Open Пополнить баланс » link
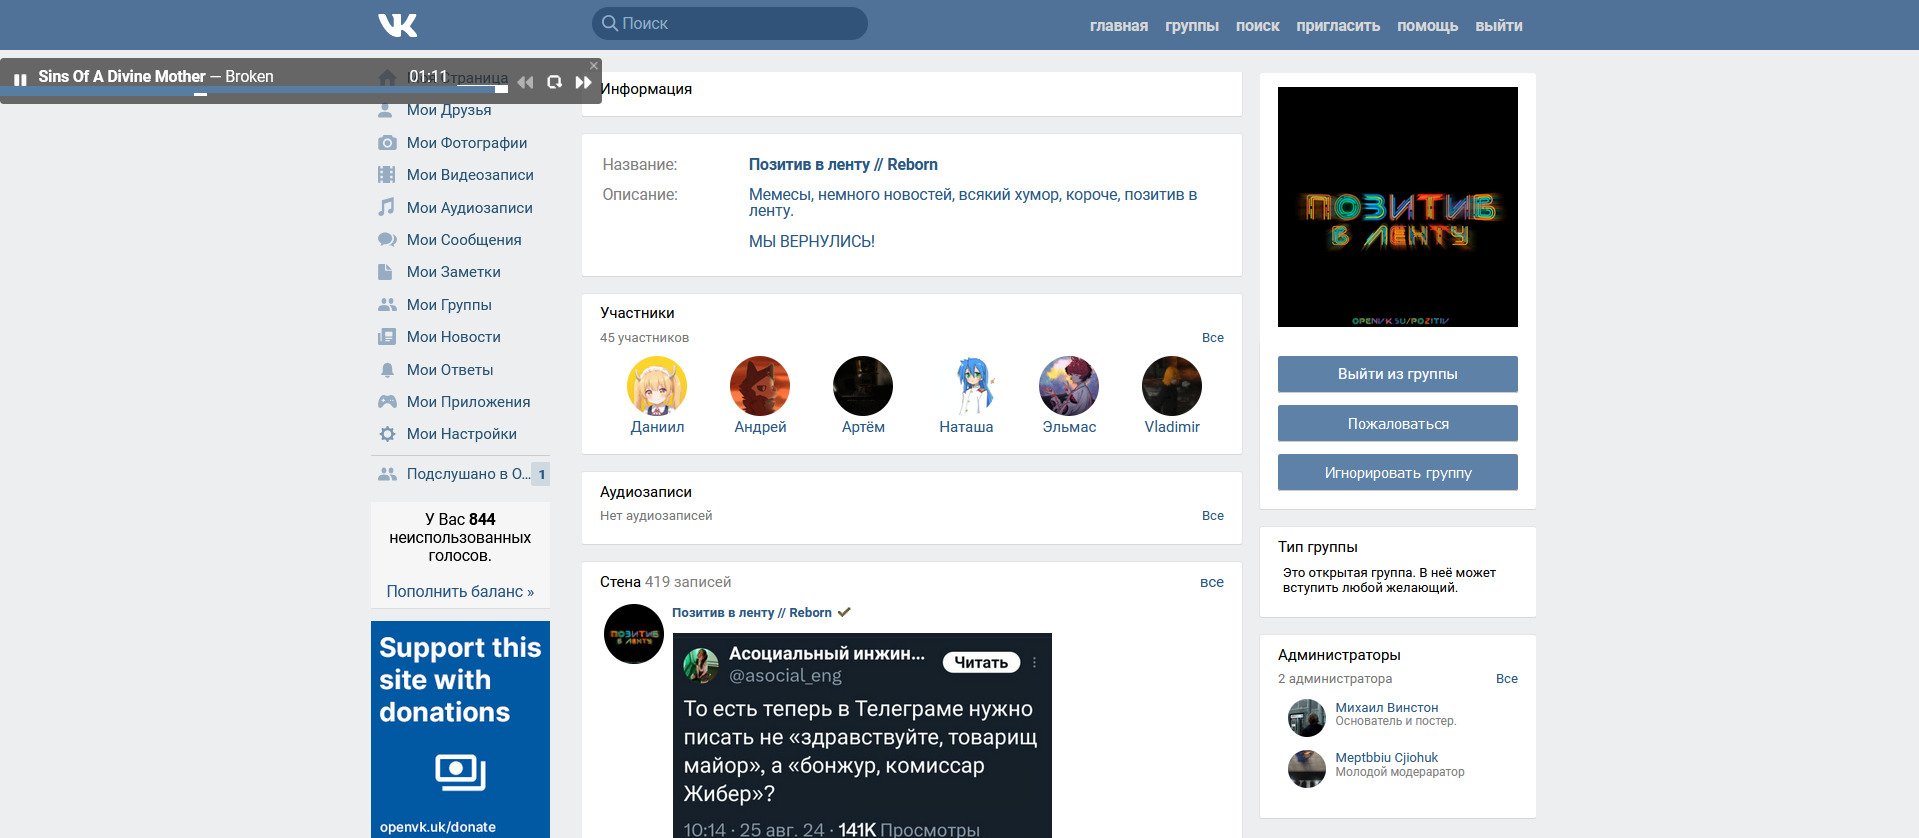 [x=460, y=592]
